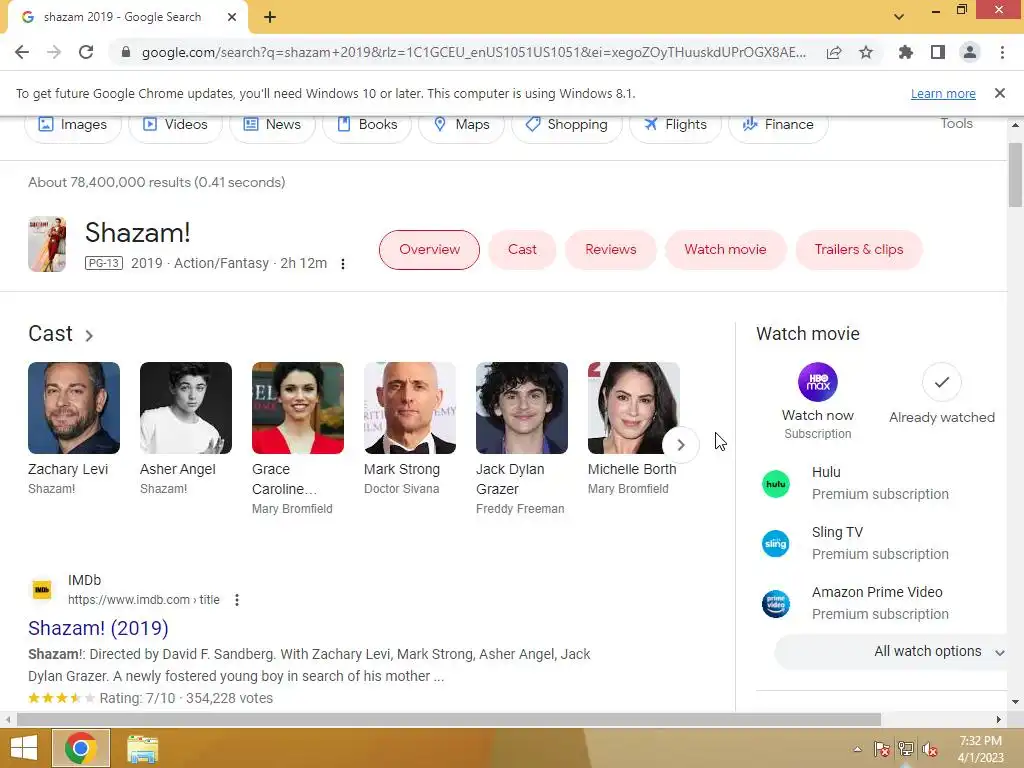This screenshot has width=1024, height=768.
Task: Open the Extensions puzzle icon
Action: click(x=906, y=52)
